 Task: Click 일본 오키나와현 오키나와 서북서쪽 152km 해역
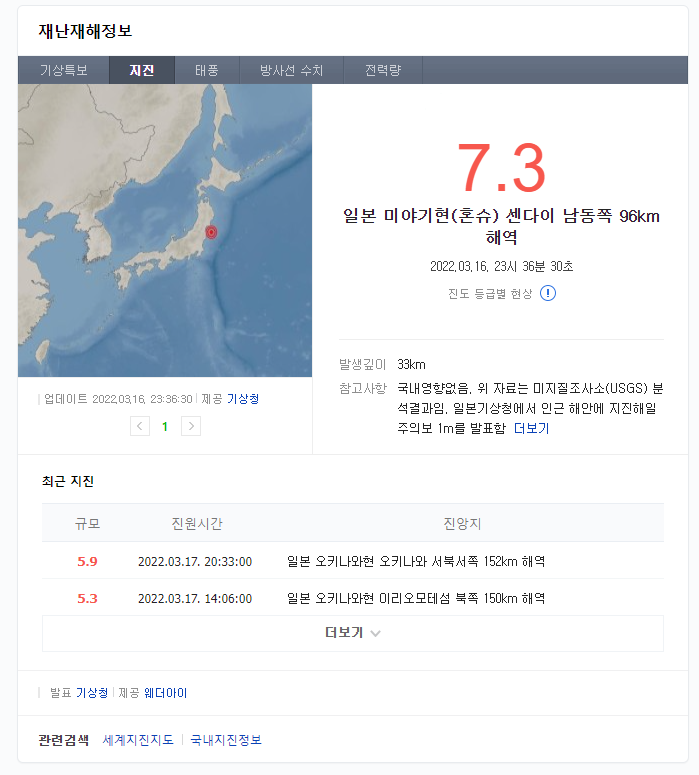(416, 561)
